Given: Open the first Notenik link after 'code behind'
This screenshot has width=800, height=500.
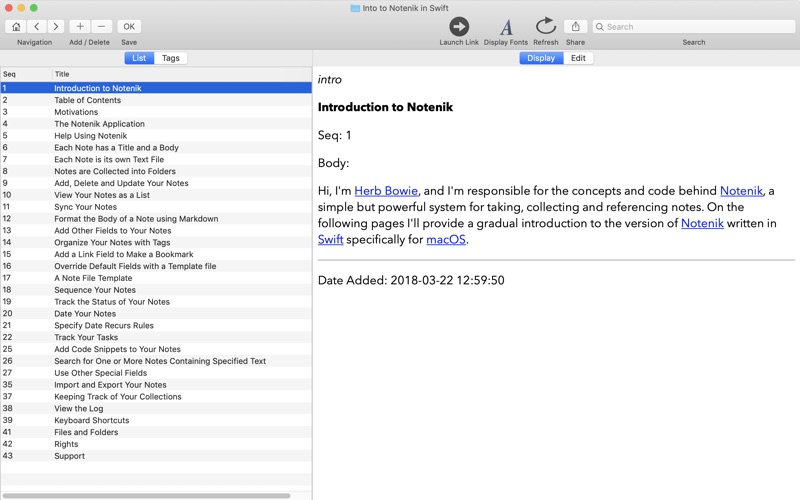Looking at the screenshot, I should pos(741,191).
